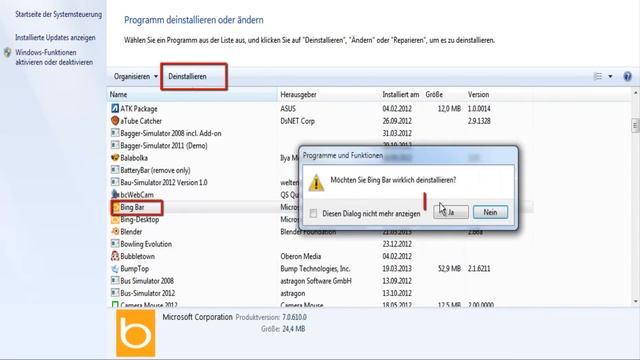
Task: Select the 'ATK Package' name text
Action: 139,109
